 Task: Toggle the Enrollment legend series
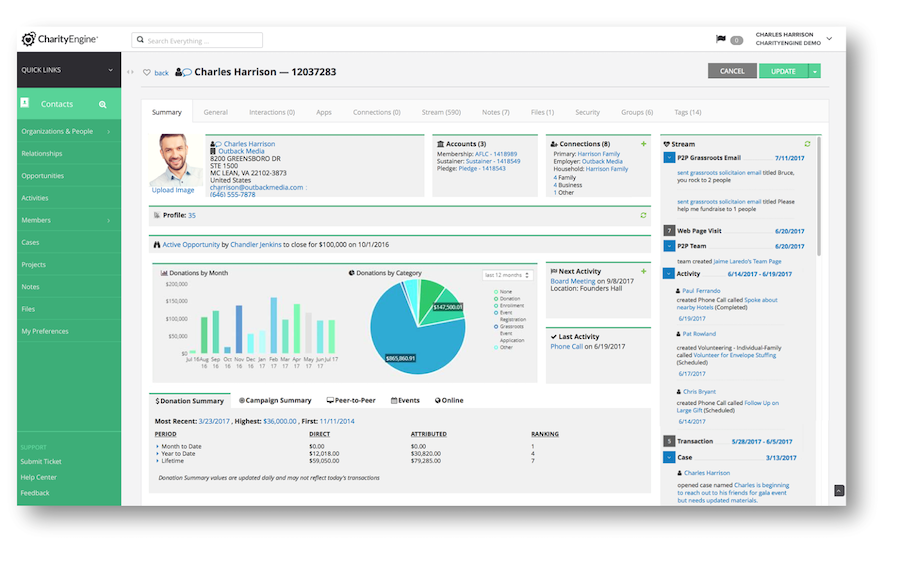click(x=509, y=305)
